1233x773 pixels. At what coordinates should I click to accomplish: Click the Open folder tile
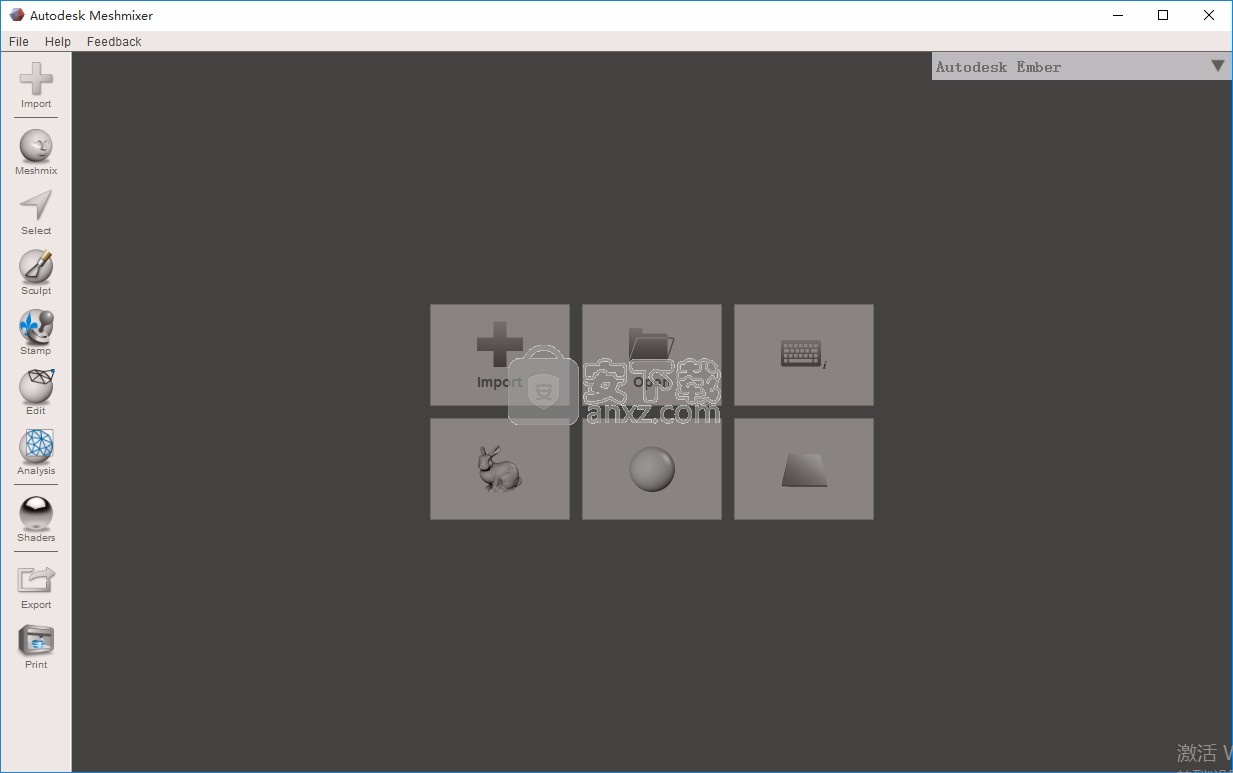coord(652,355)
